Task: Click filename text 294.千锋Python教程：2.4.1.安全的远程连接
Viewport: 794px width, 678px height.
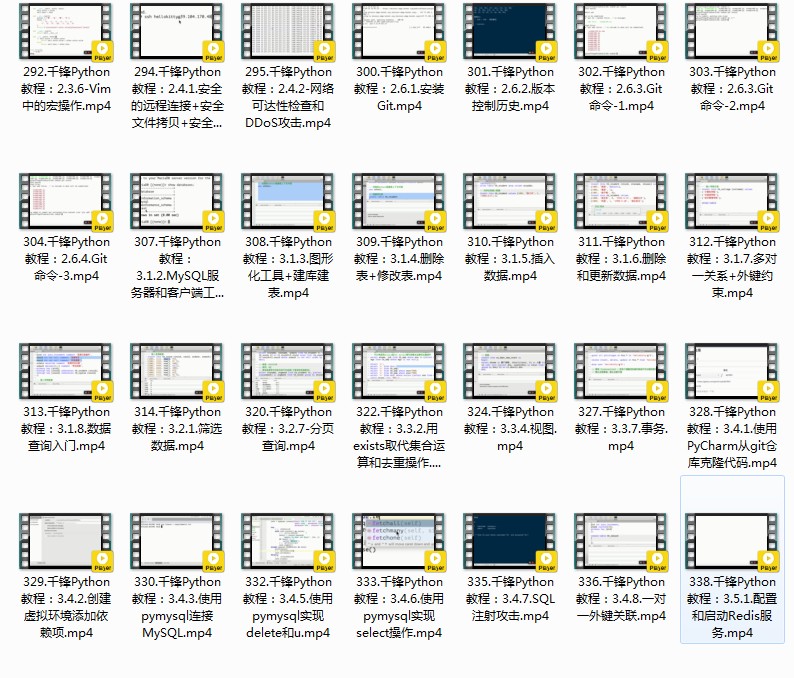Action: point(177,97)
